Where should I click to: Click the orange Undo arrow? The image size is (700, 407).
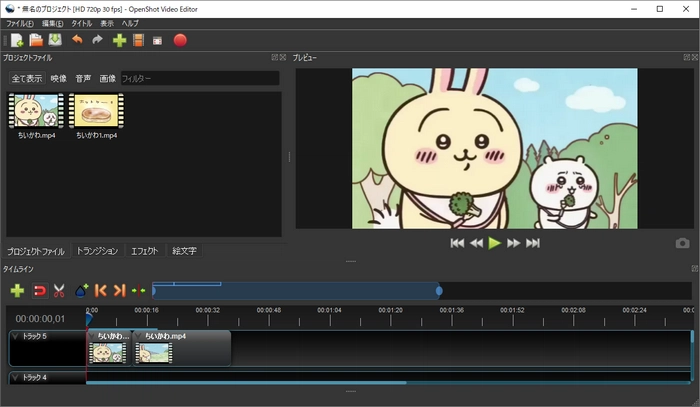[x=77, y=41]
